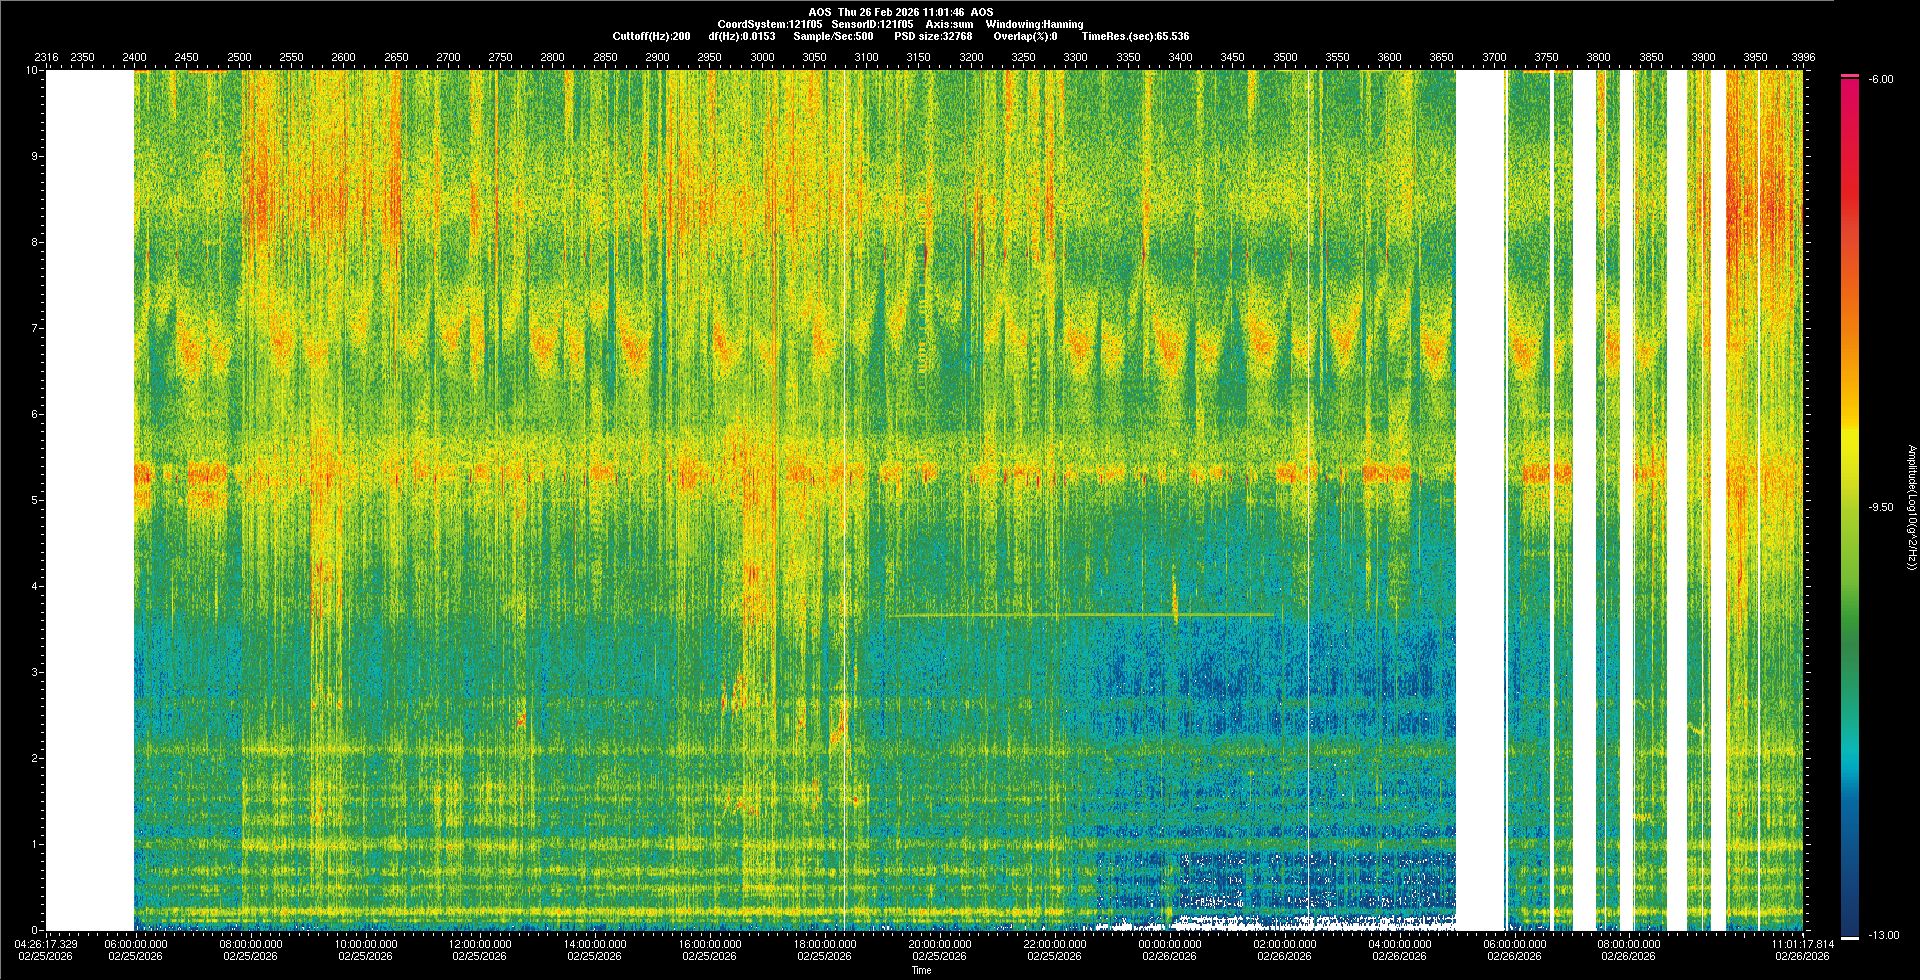Click the 04:26:17.329 start time label

coord(46,944)
